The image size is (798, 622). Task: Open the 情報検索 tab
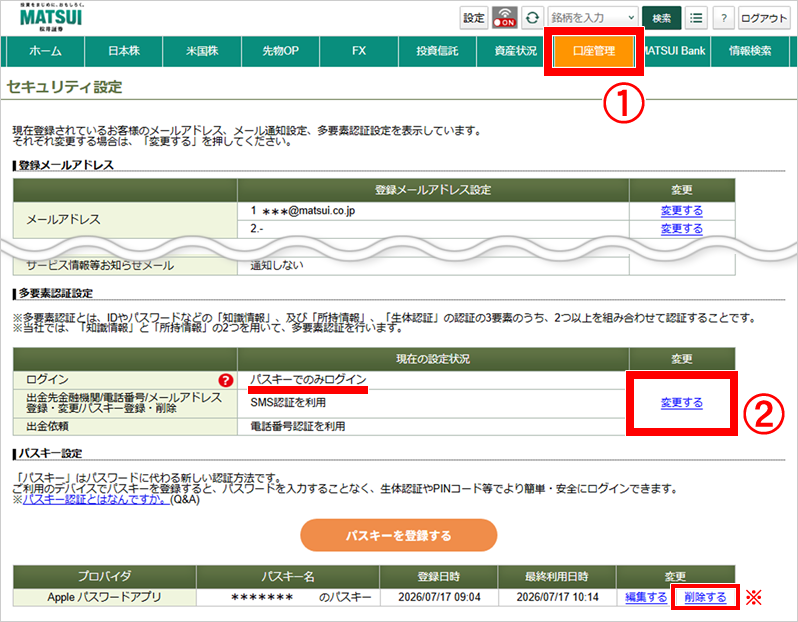pyautogui.click(x=750, y=51)
